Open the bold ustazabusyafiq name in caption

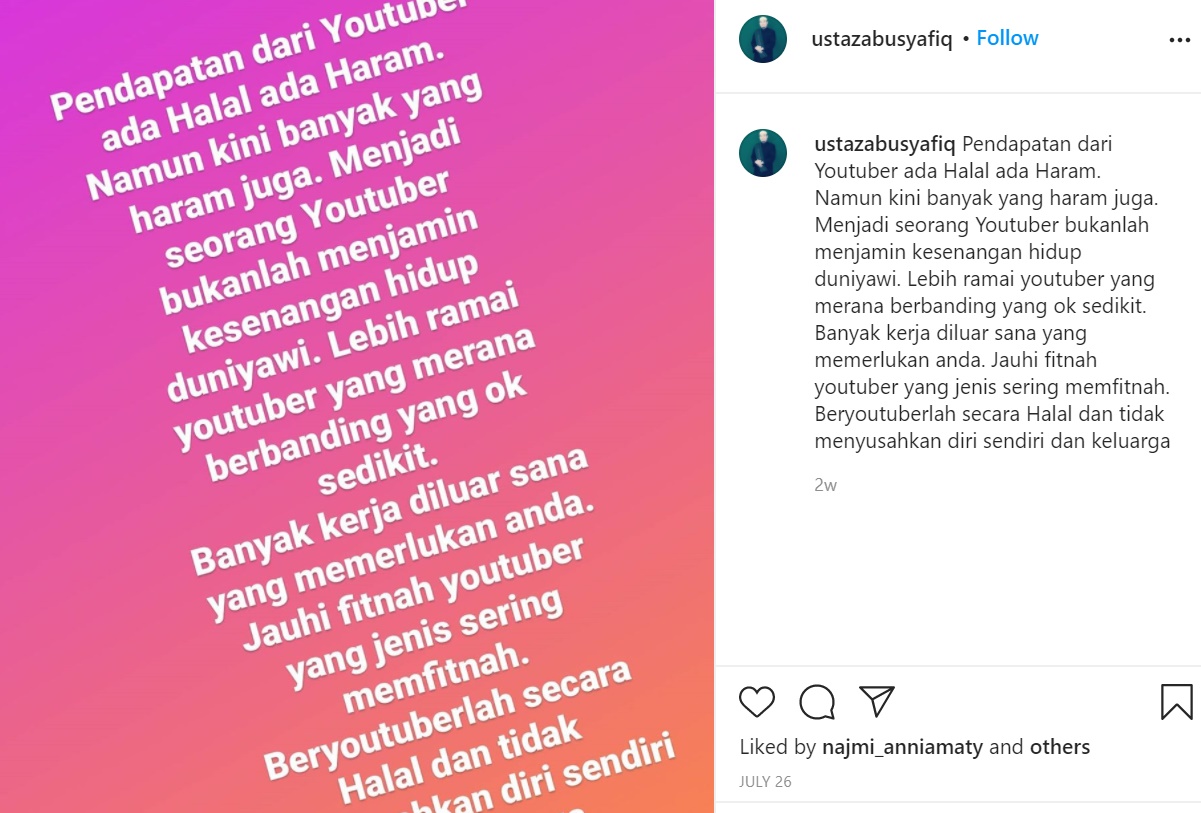click(886, 144)
